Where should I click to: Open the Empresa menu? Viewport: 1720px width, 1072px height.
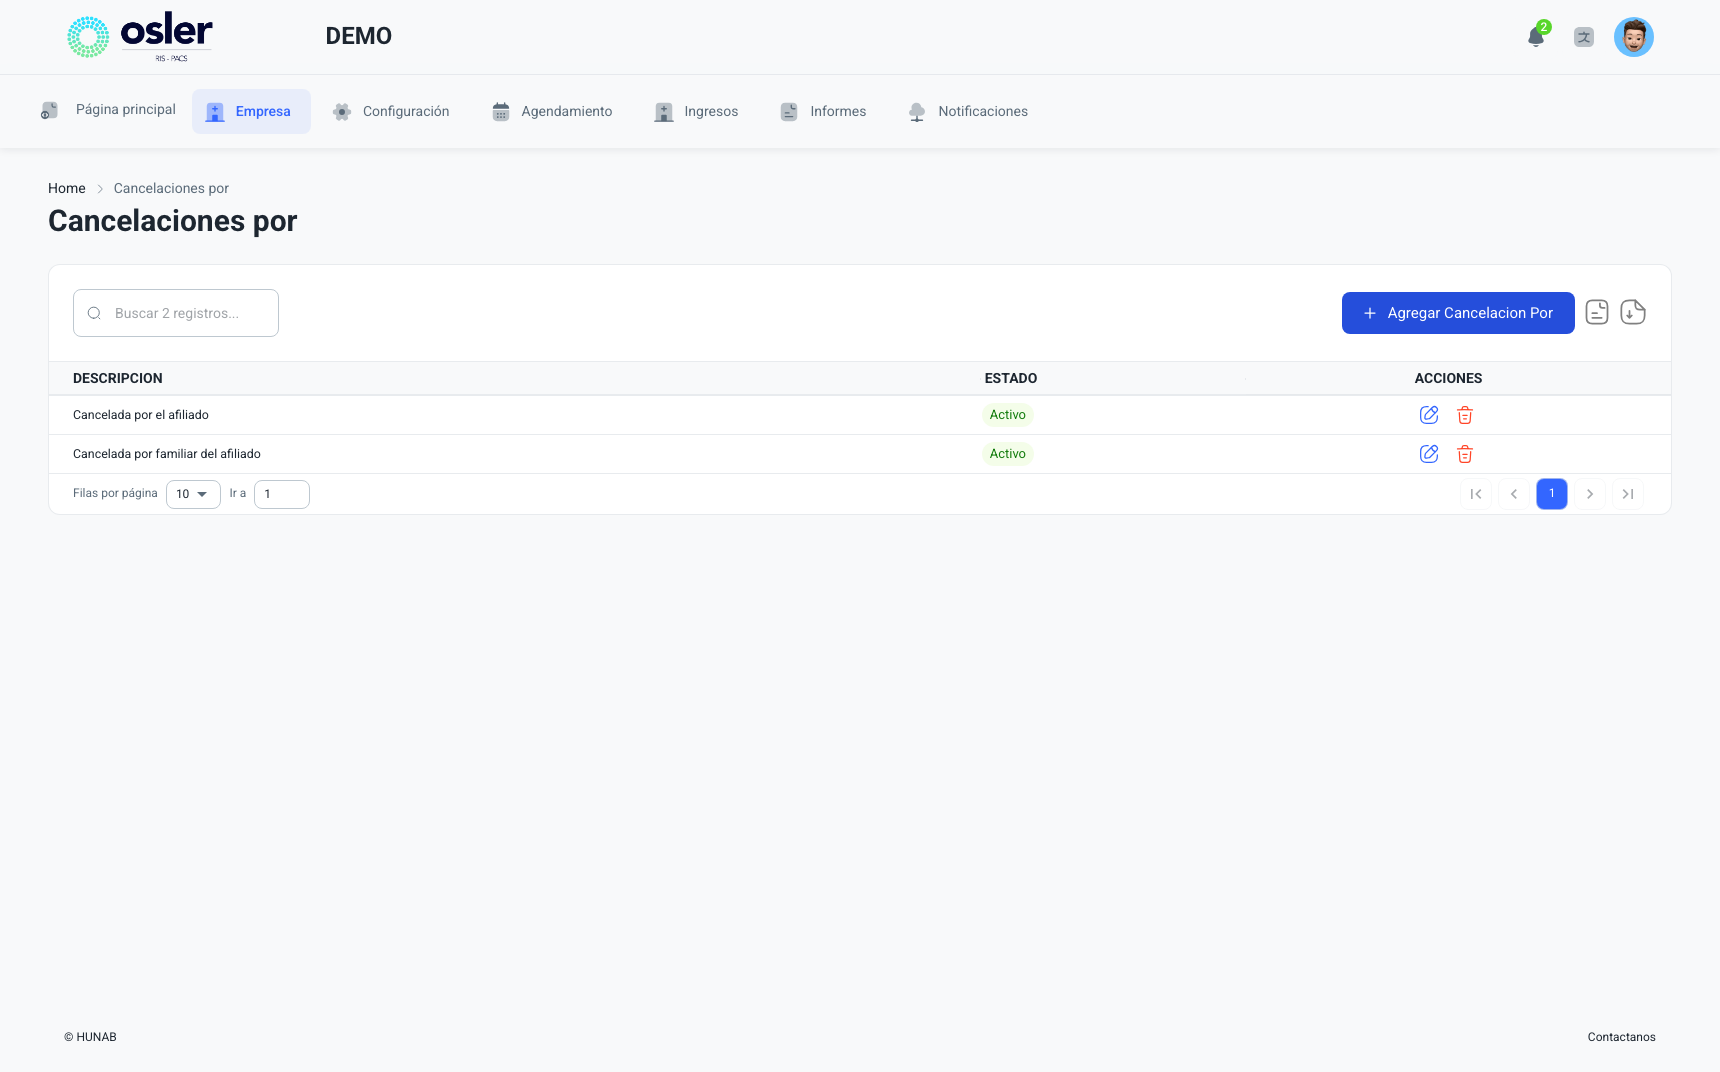(251, 111)
